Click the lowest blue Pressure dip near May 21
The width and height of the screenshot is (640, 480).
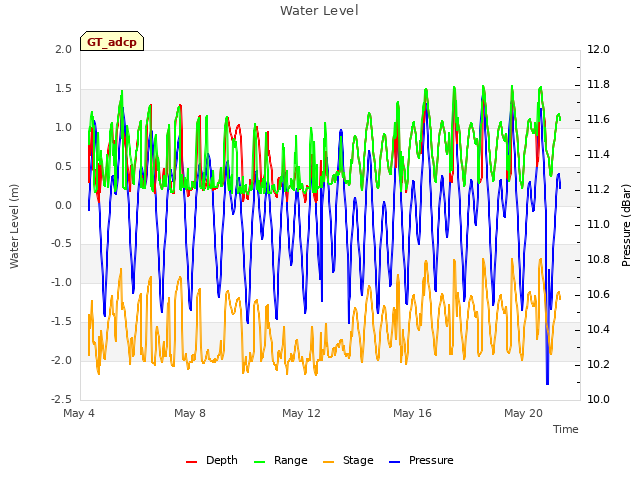(547, 382)
